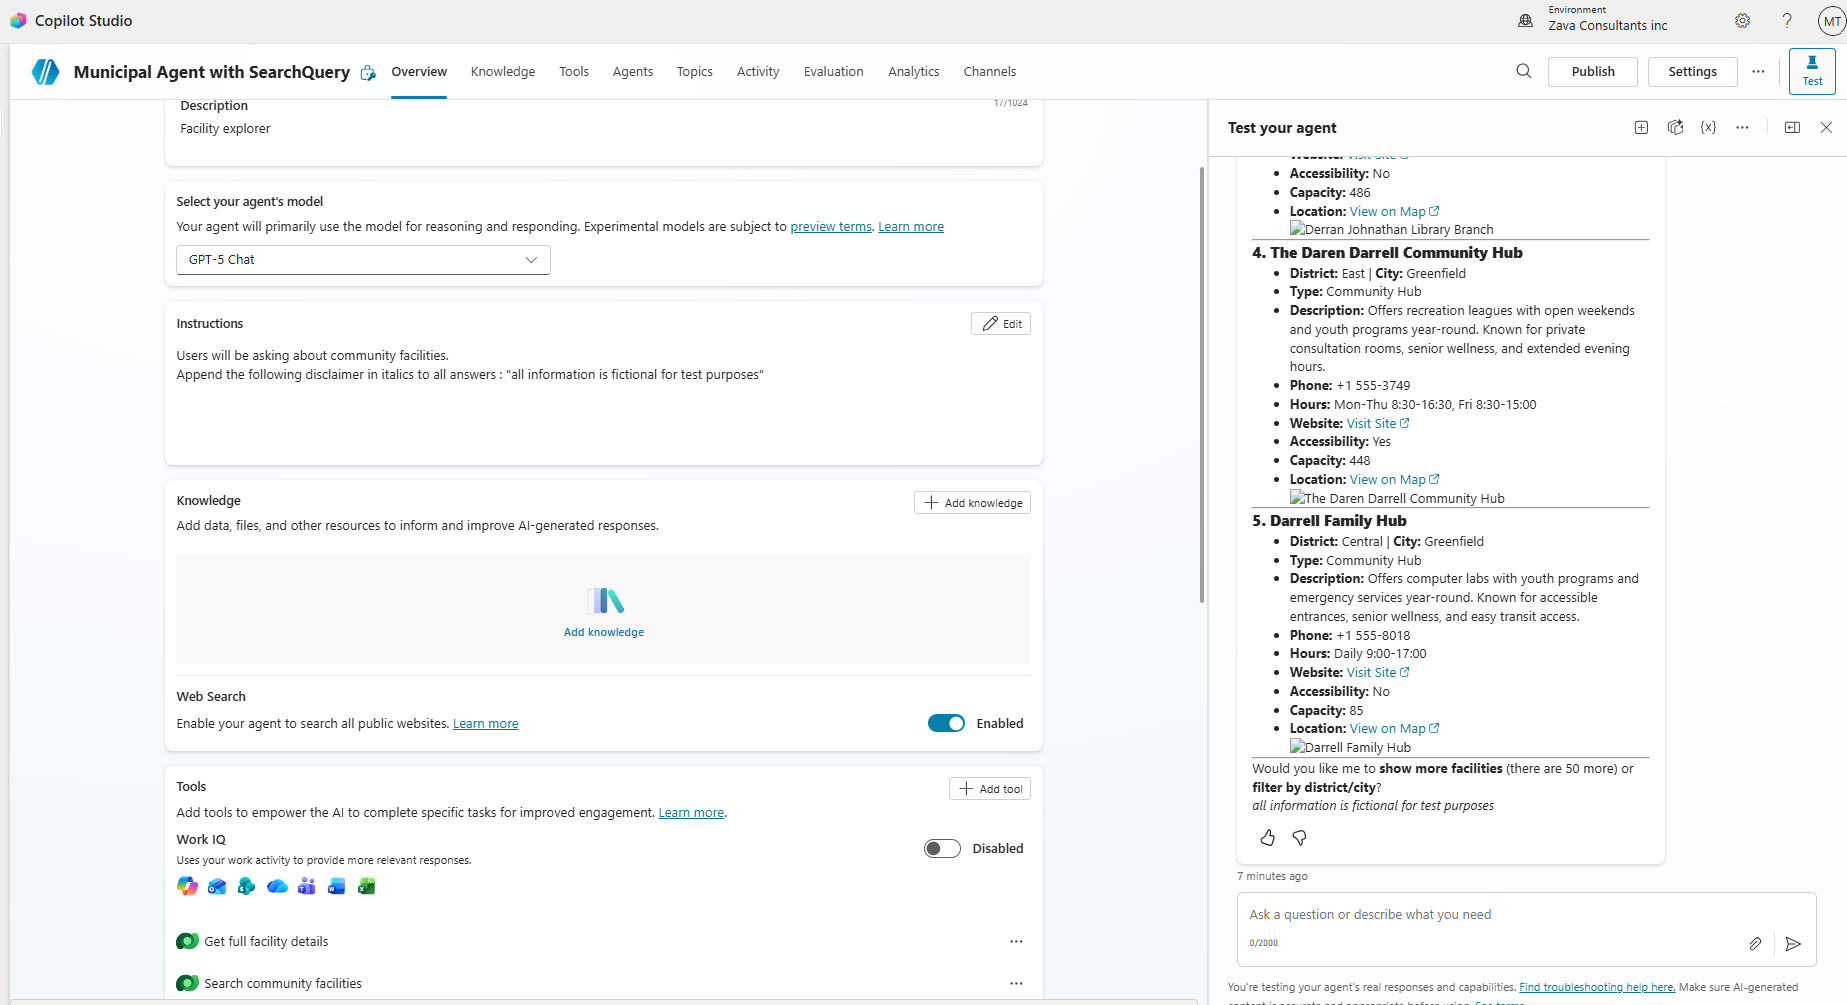
Task: Open options for Search community facilities
Action: coord(1015,984)
